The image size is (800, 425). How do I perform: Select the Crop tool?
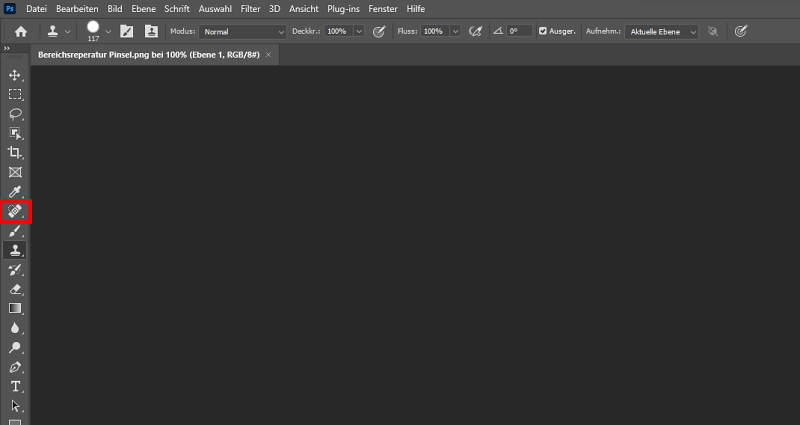pyautogui.click(x=15, y=153)
